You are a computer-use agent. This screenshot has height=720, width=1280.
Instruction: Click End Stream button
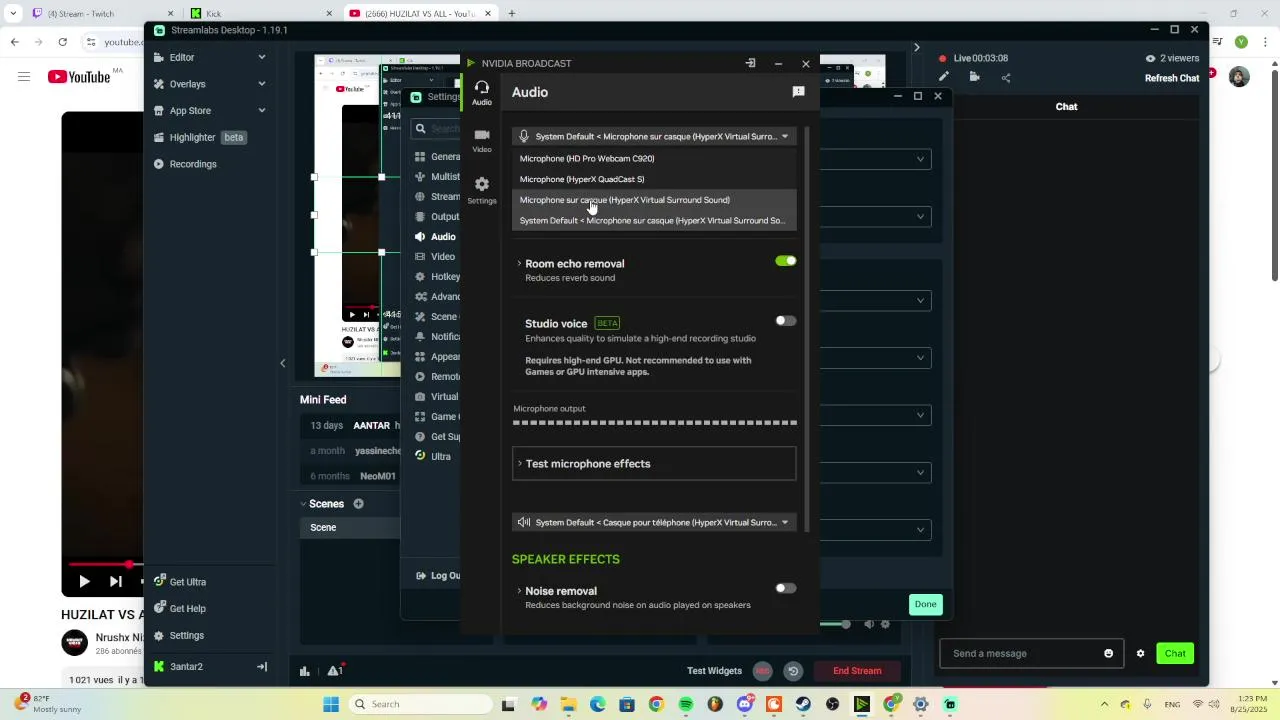(x=857, y=671)
